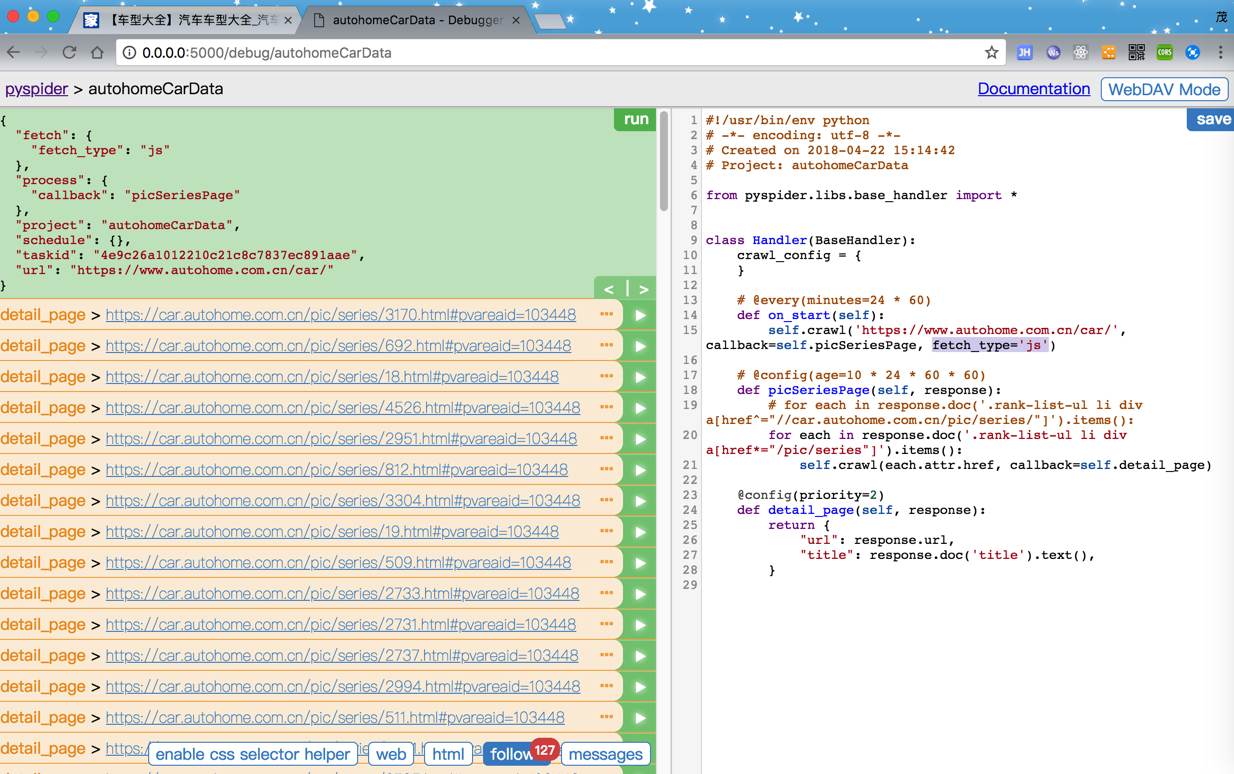This screenshot has height=774, width=1234.
Task: Switch to the follows tab
Action: click(x=512, y=754)
